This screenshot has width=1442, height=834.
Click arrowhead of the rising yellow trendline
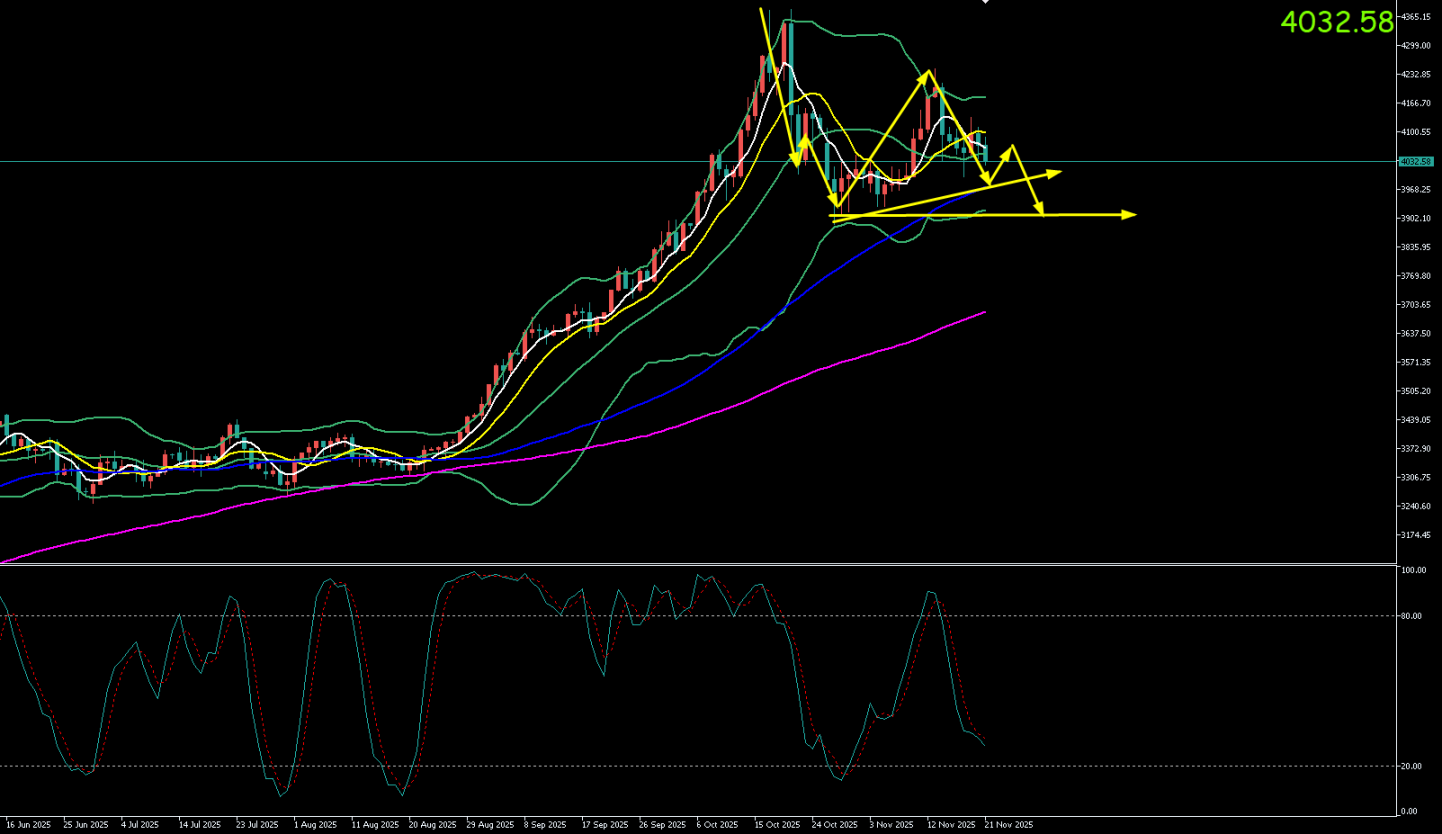coord(1054,173)
